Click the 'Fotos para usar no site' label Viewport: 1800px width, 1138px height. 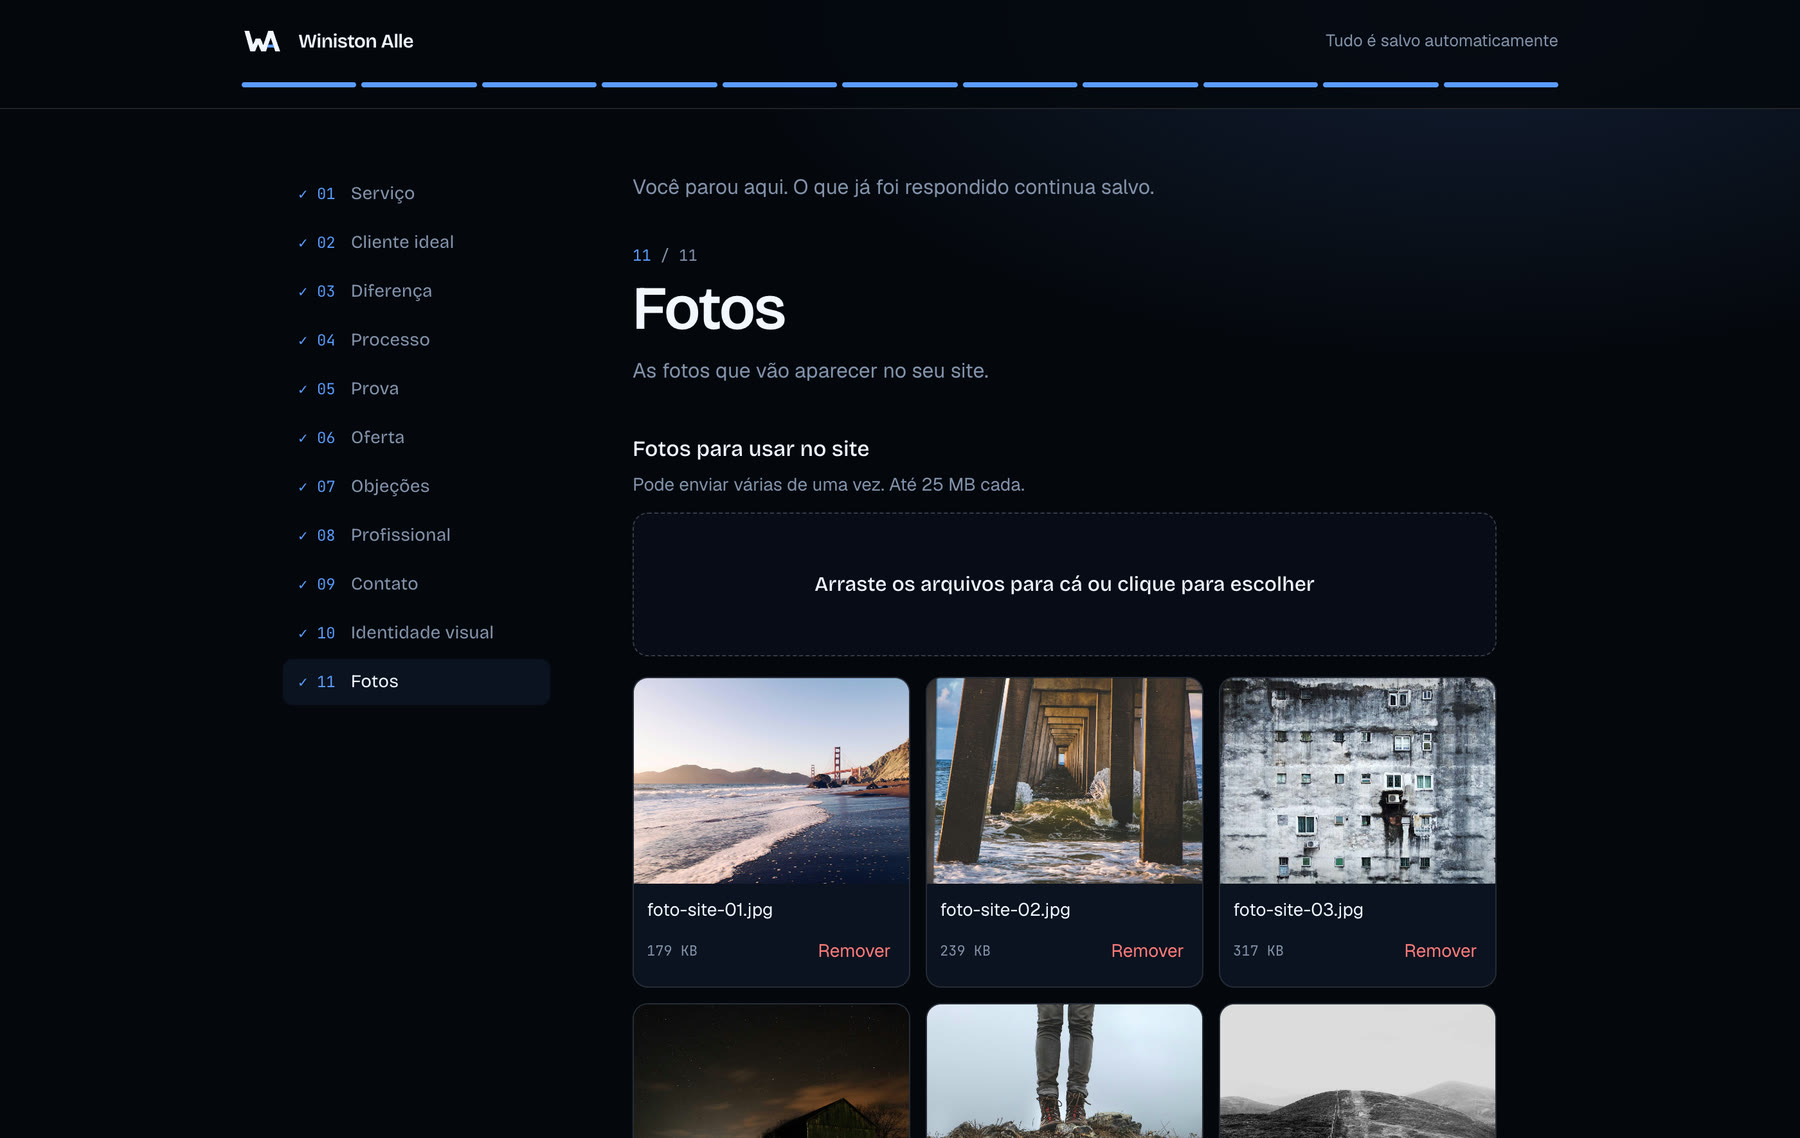pyautogui.click(x=751, y=449)
